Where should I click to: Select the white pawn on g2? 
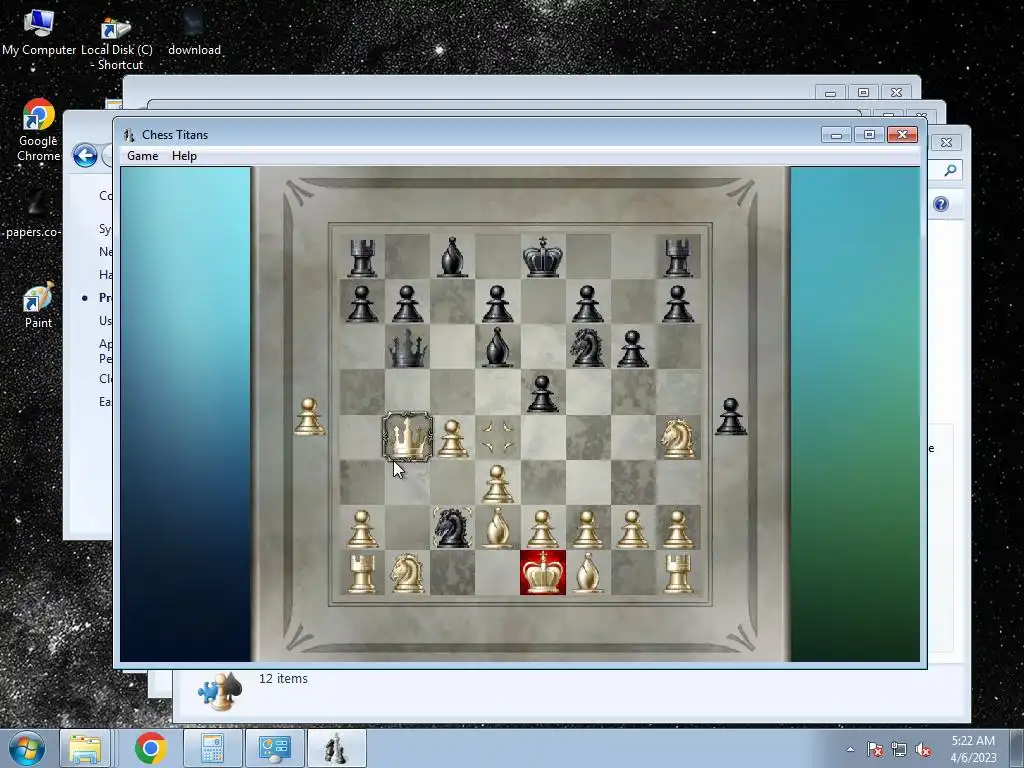(633, 528)
